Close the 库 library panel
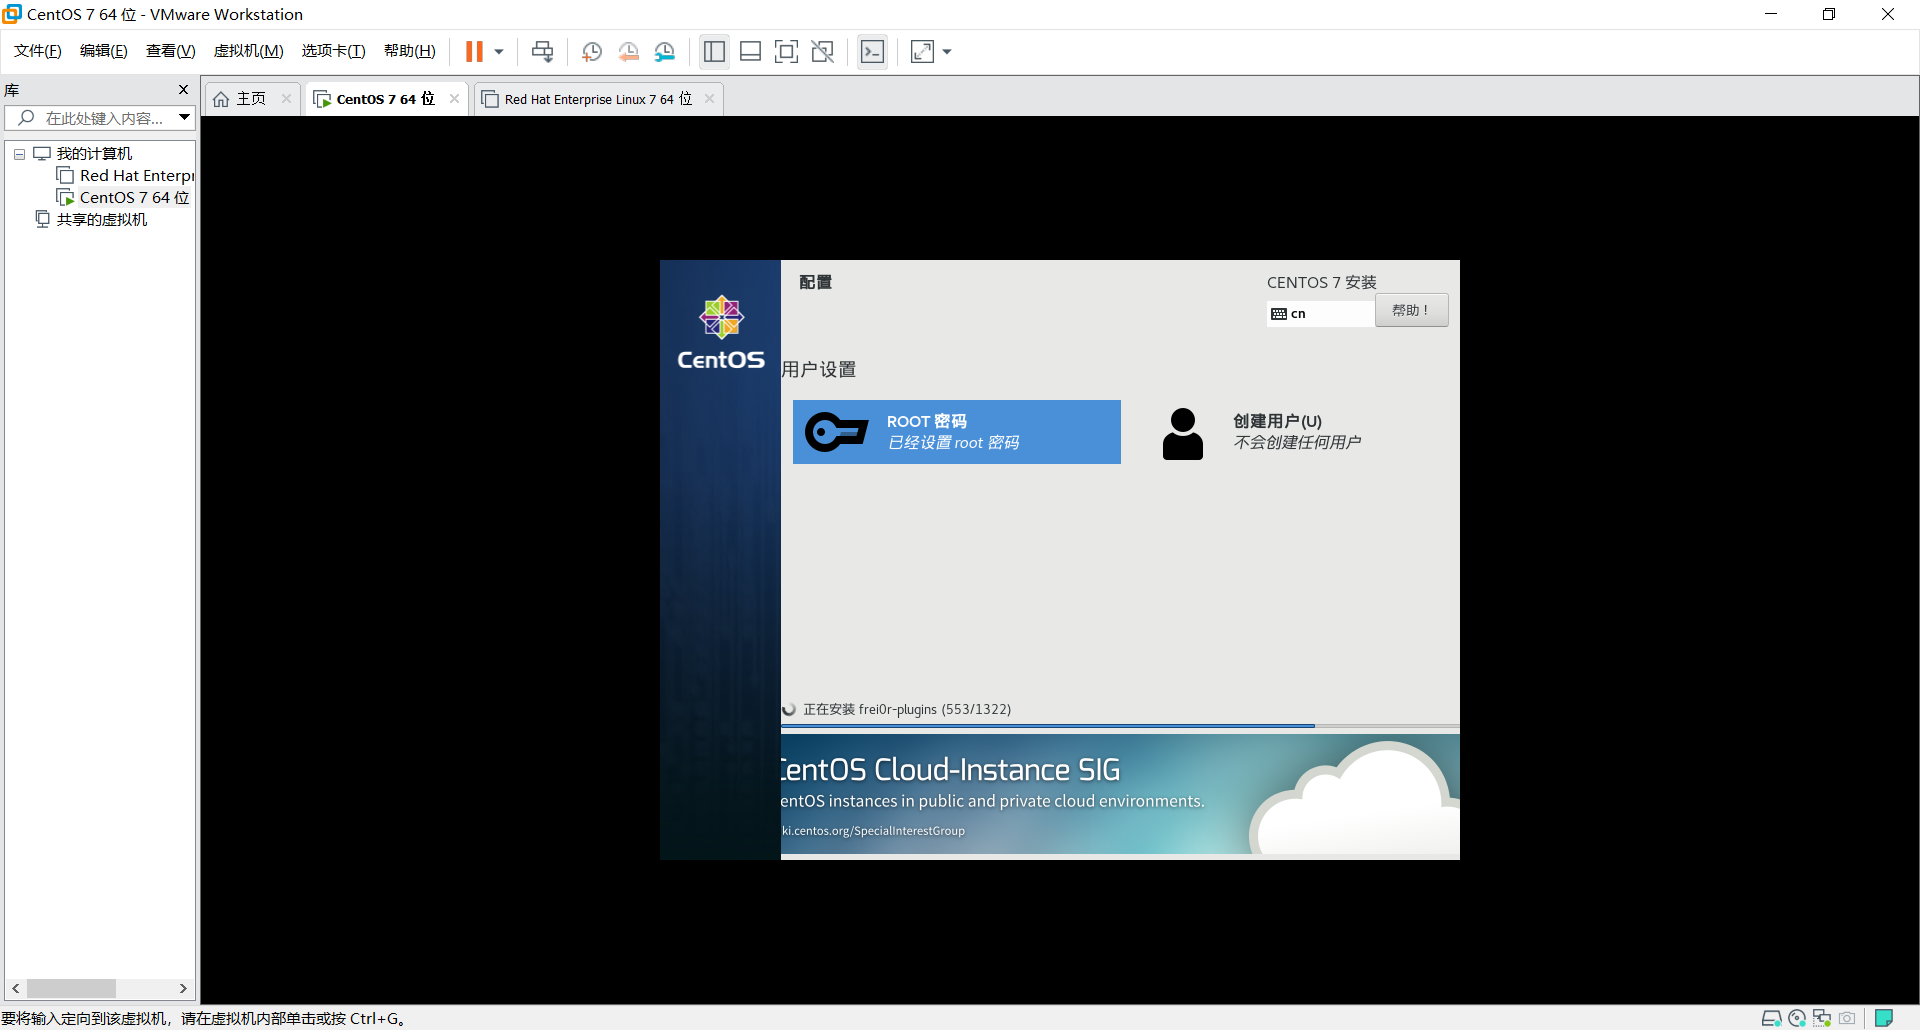The height and width of the screenshot is (1030, 1920). click(x=183, y=90)
